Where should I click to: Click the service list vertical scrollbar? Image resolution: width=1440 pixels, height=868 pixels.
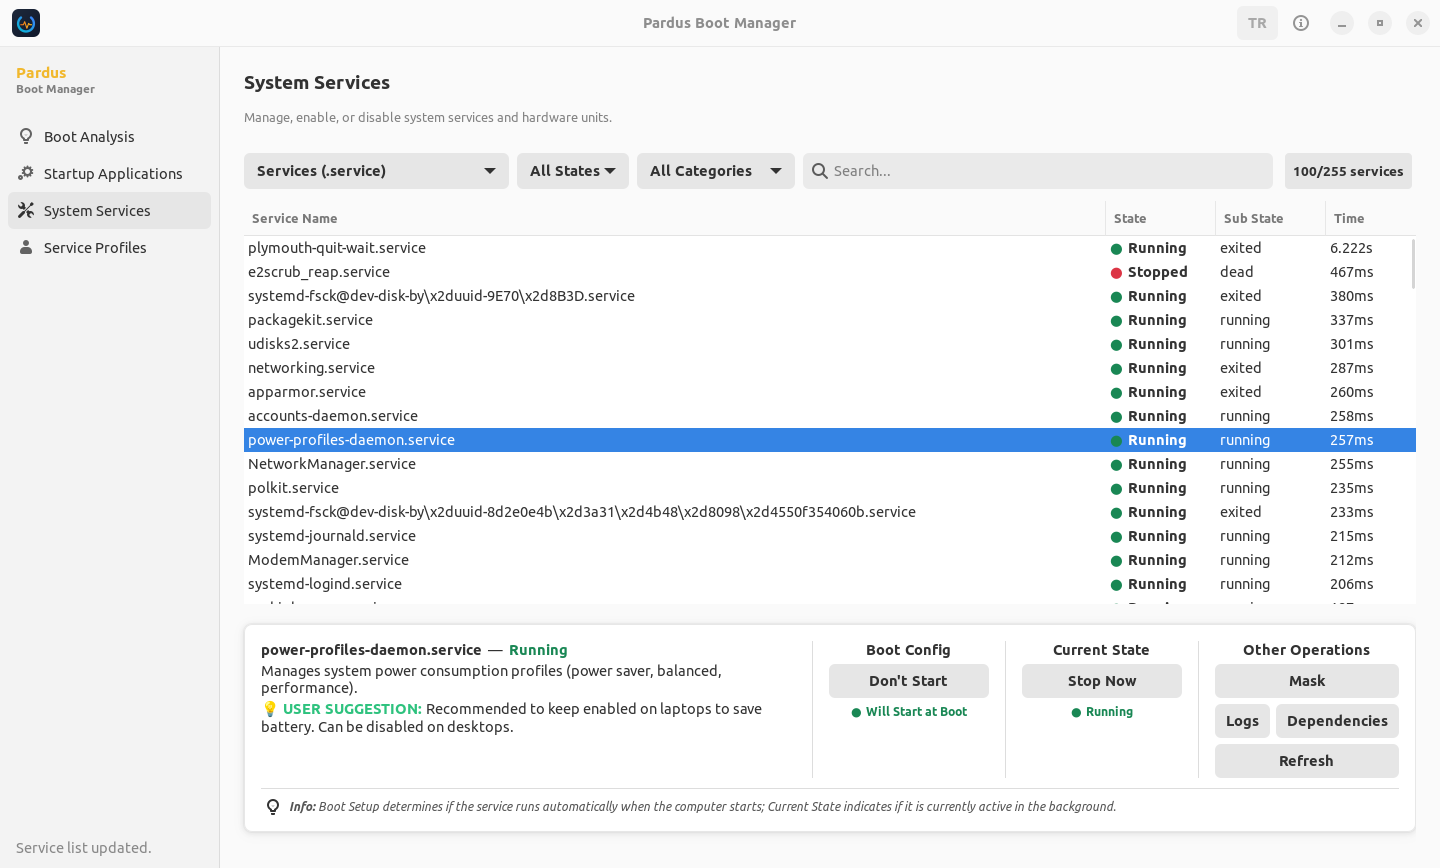pyautogui.click(x=1413, y=264)
